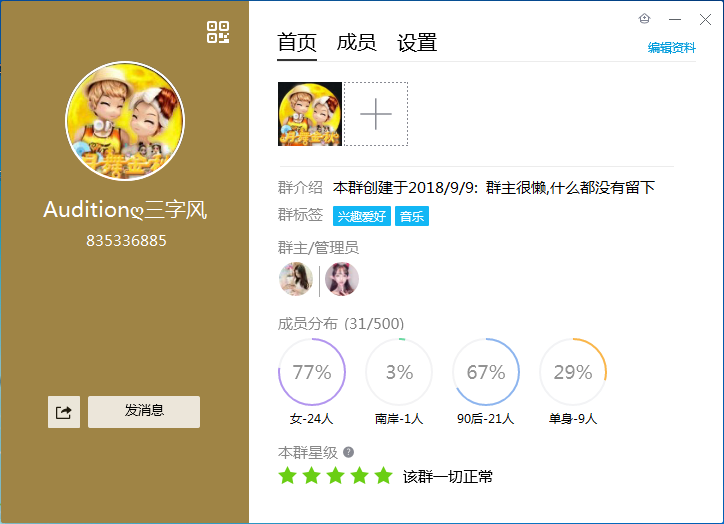Open the 编辑资料 link
724x524 pixels.
[671, 48]
